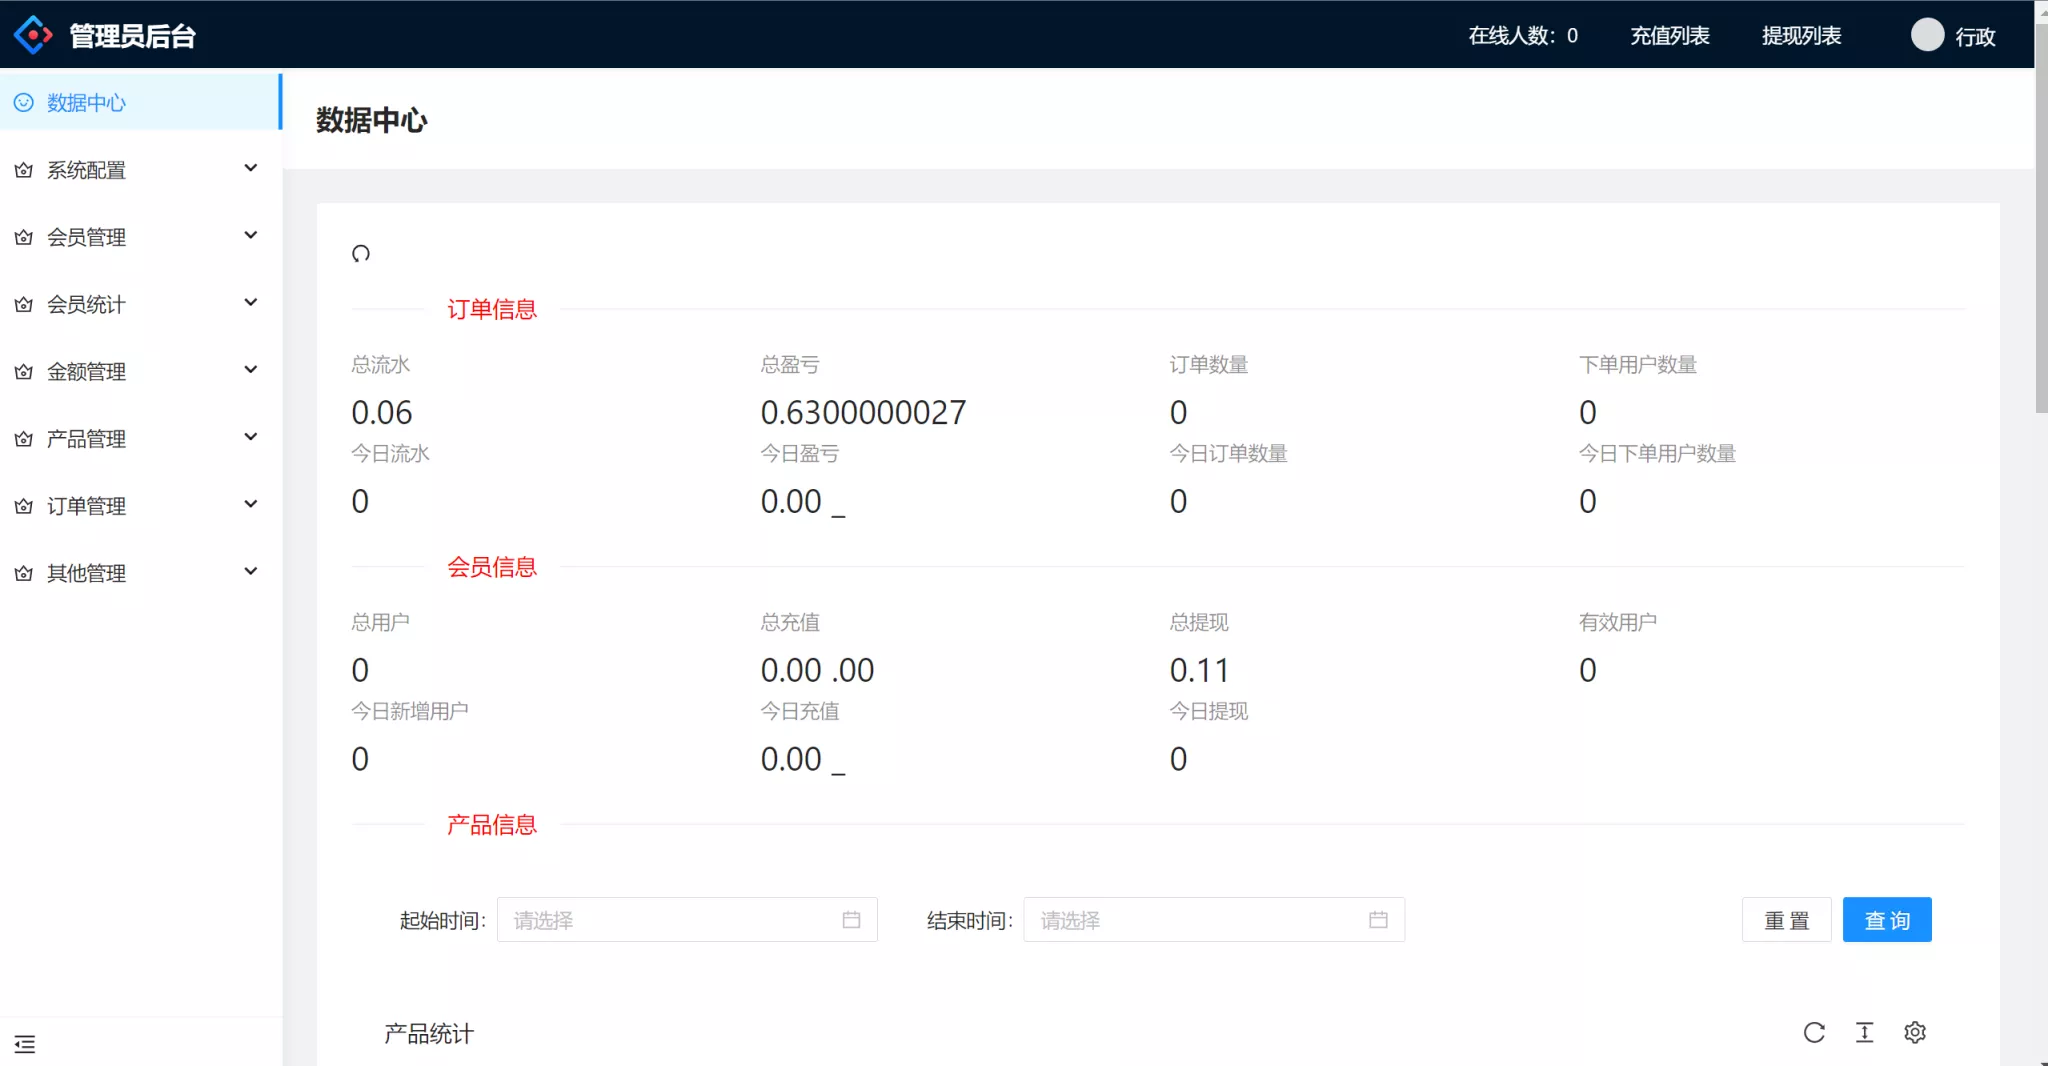
Task: Open the calendar icon in 结束时间 field
Action: click(1378, 920)
